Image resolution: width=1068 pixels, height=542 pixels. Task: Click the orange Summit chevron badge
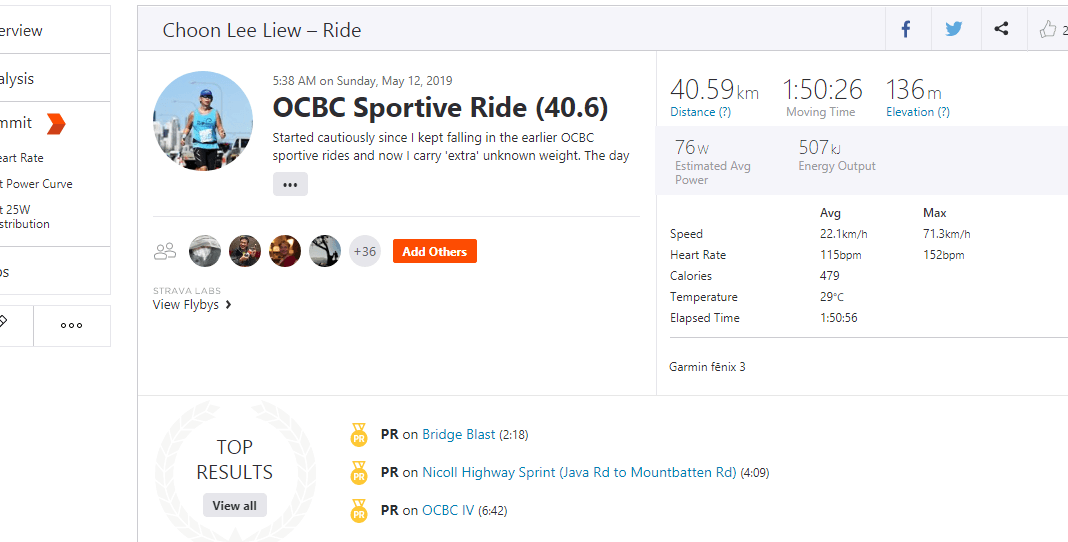coord(56,123)
